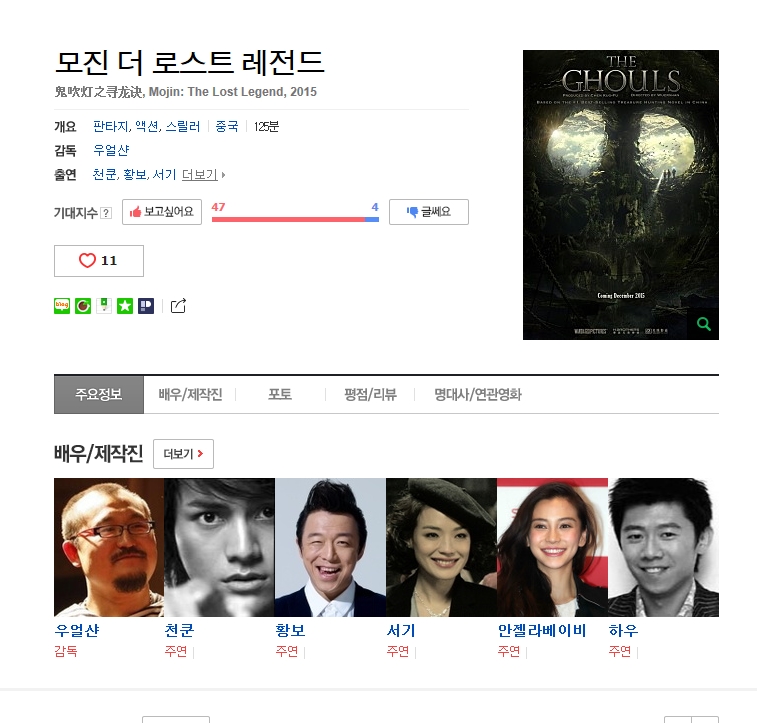Toggle the heart like button showing 11
Screen dimensions: 757x723
pyautogui.click(x=99, y=261)
